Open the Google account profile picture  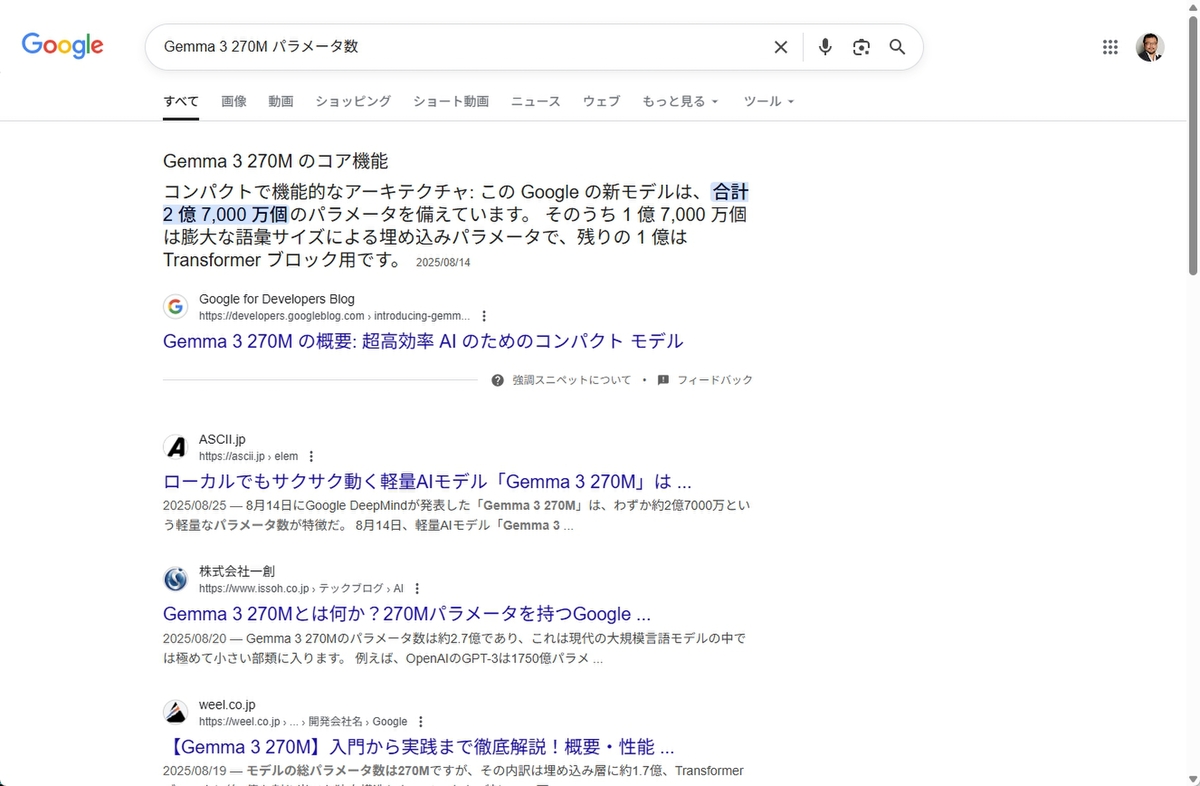[x=1150, y=47]
